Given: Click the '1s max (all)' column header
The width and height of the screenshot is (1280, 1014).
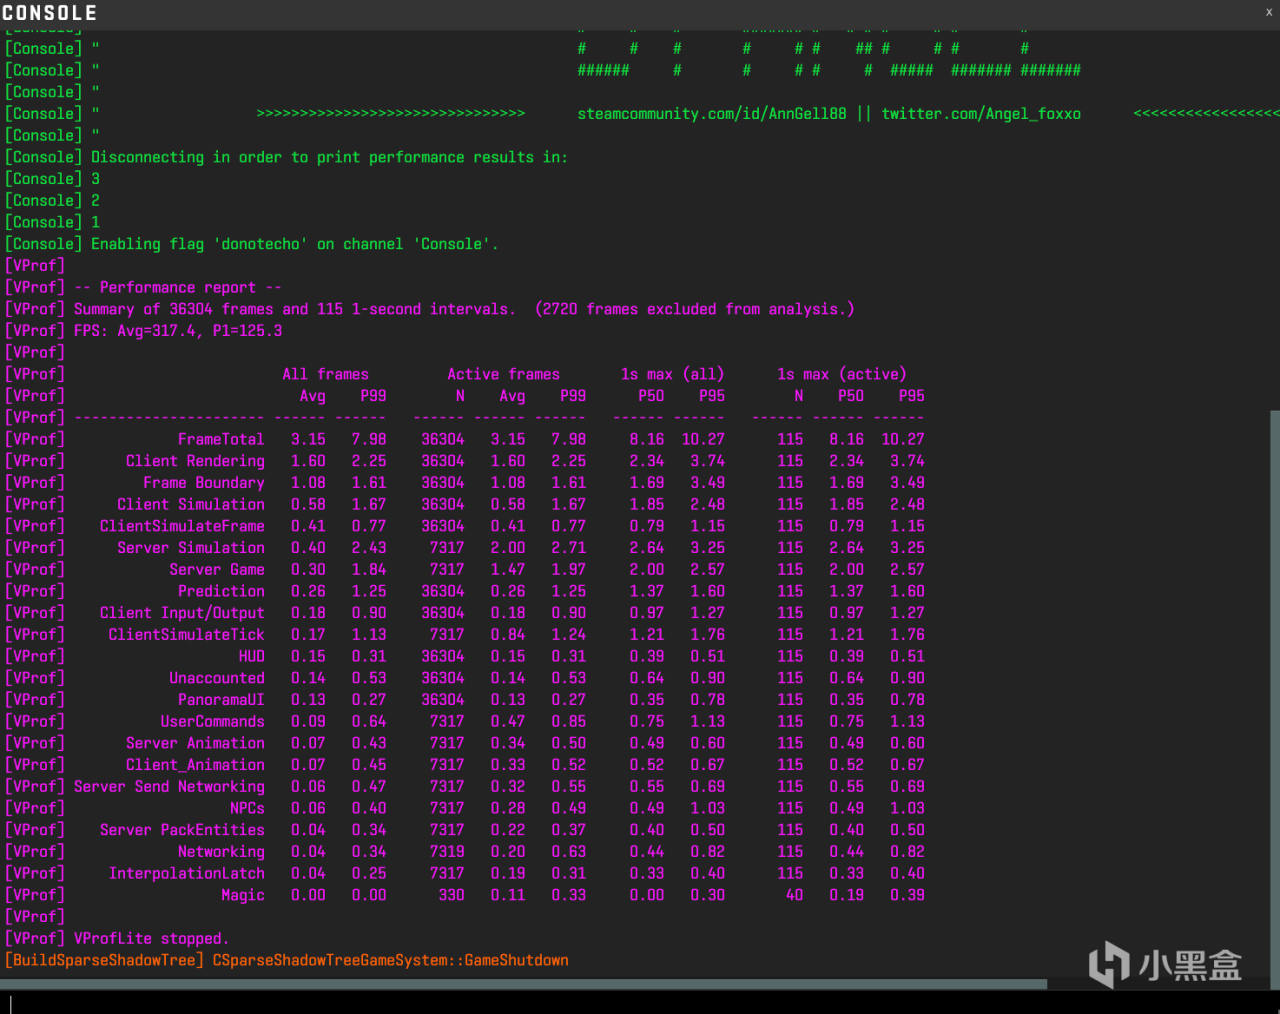Looking at the screenshot, I should (x=672, y=374).
